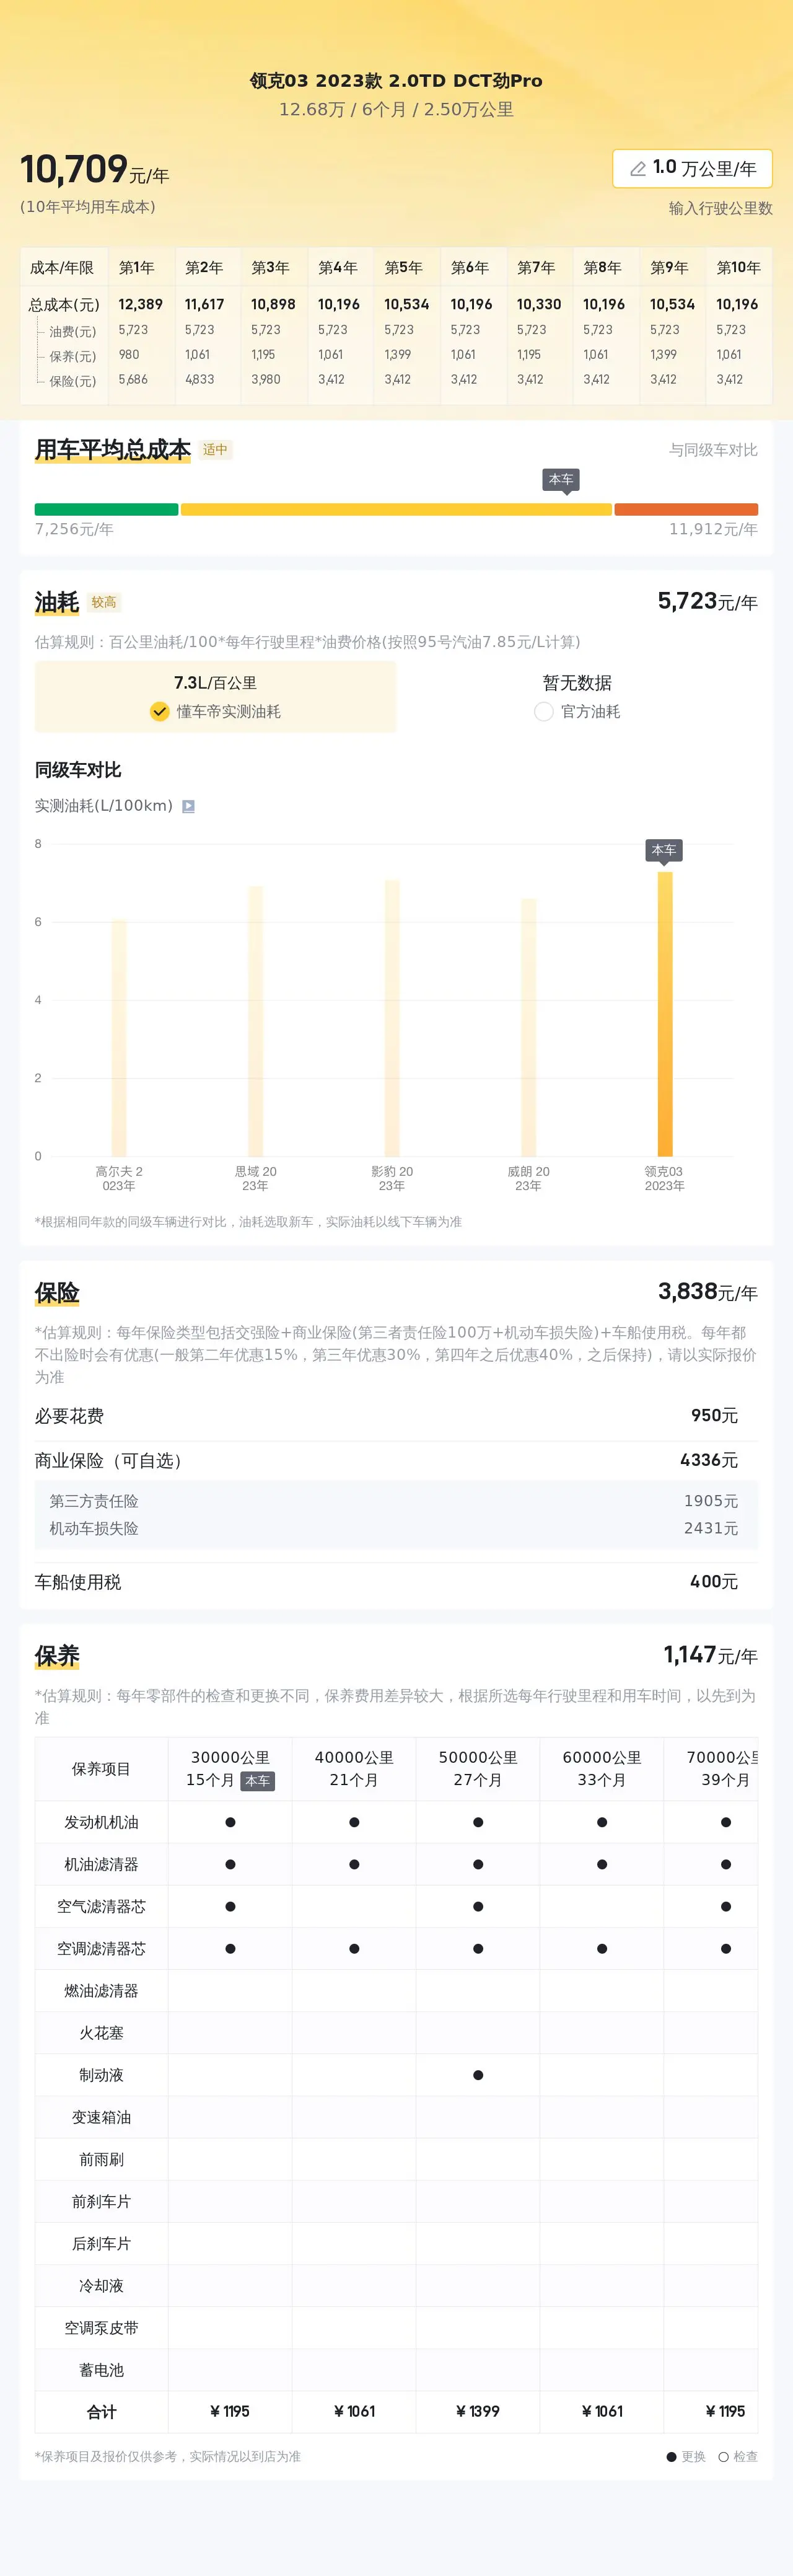This screenshot has width=793, height=2576.
Task: Click the pencil edit icon beside 1.0 万公里/年
Action: [x=637, y=169]
